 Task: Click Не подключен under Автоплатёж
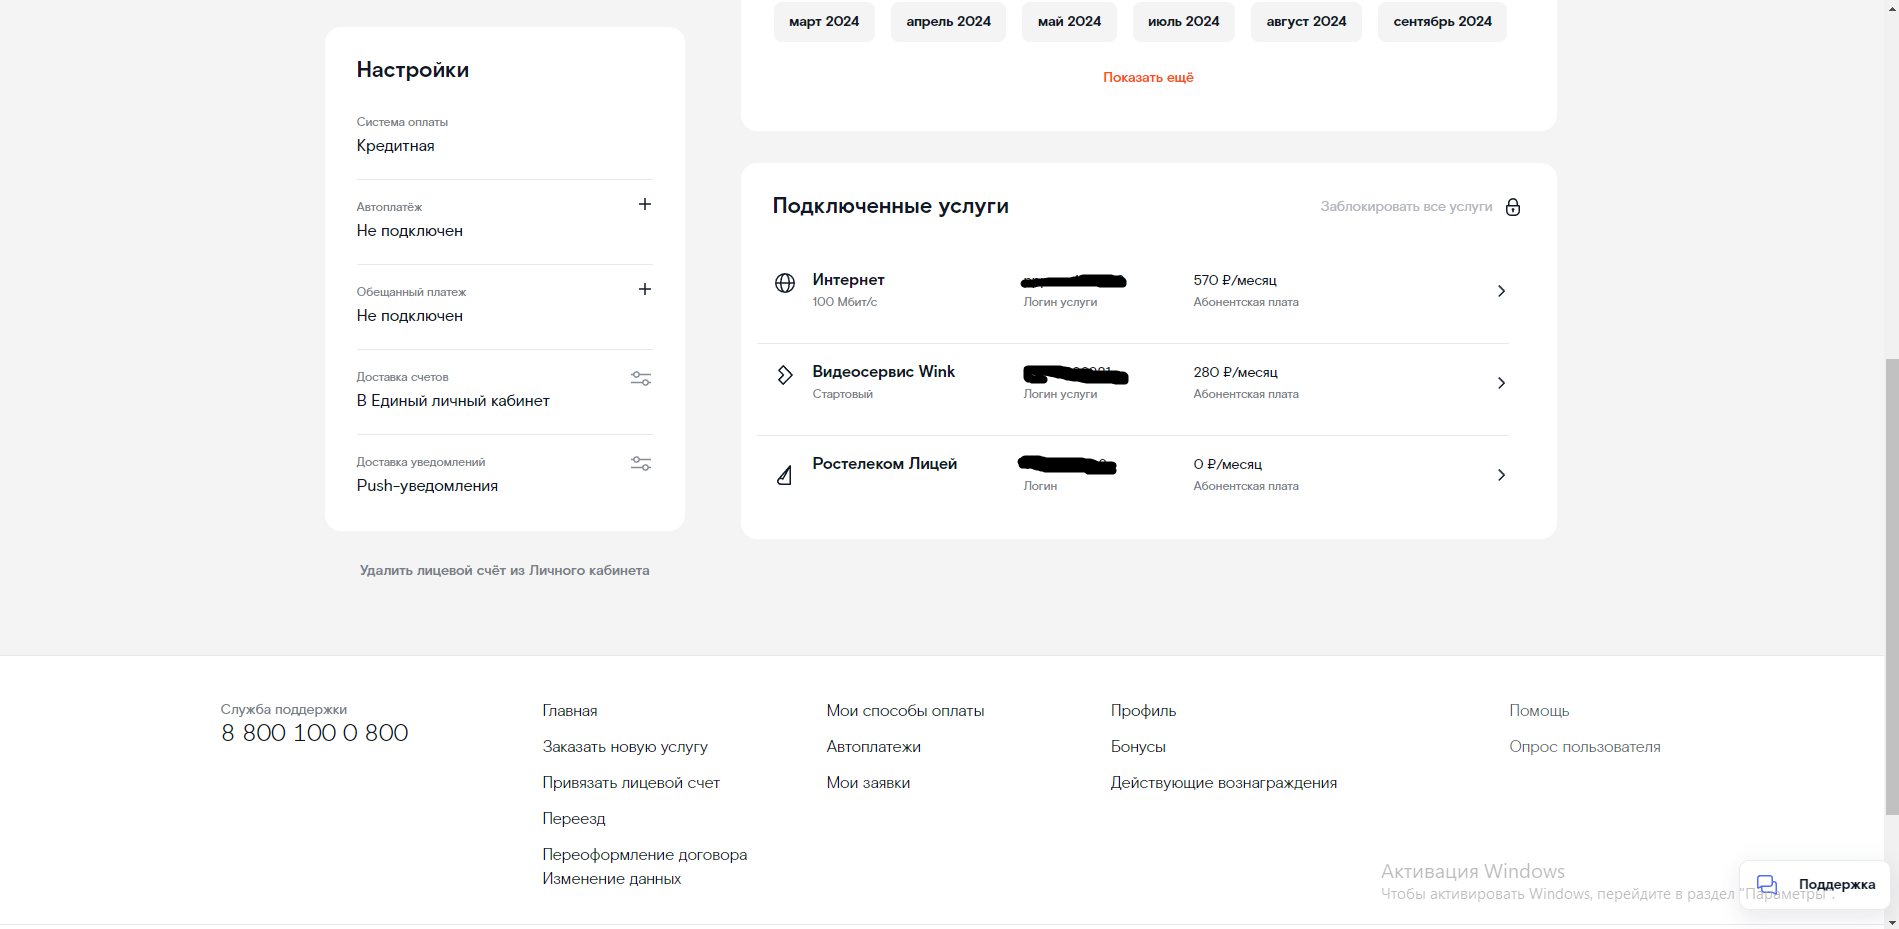(x=409, y=231)
